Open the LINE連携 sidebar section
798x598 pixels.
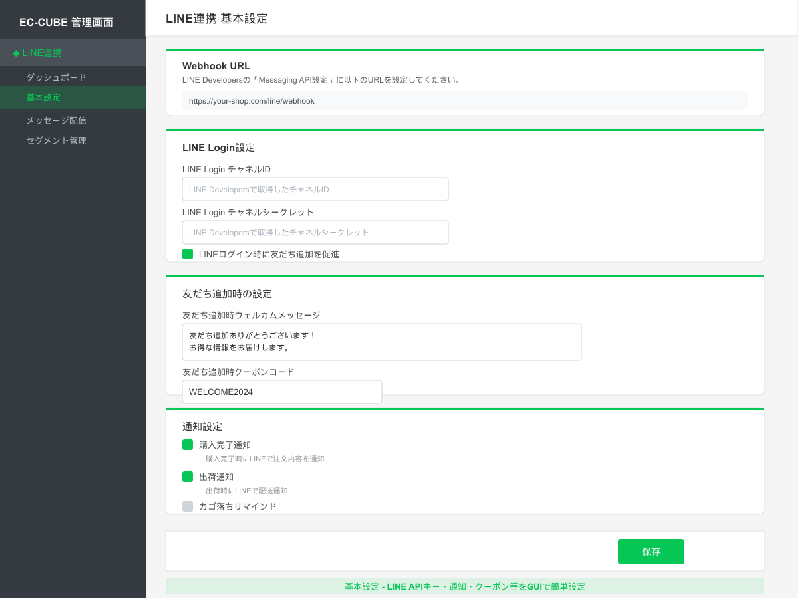click(x=73, y=52)
